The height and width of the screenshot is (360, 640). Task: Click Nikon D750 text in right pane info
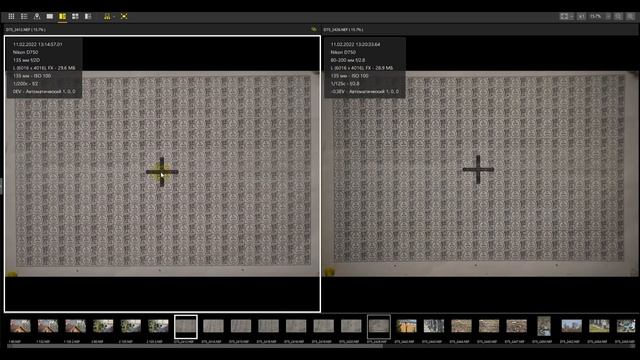pos(343,52)
